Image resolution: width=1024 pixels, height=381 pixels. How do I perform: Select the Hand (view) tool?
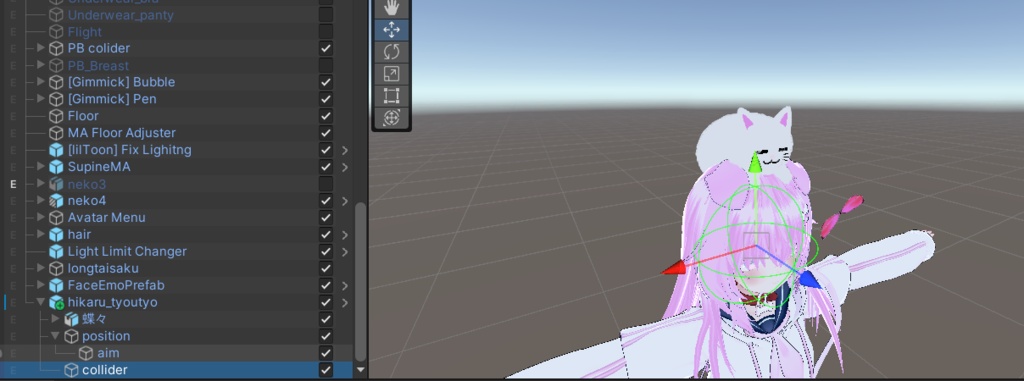tap(391, 8)
